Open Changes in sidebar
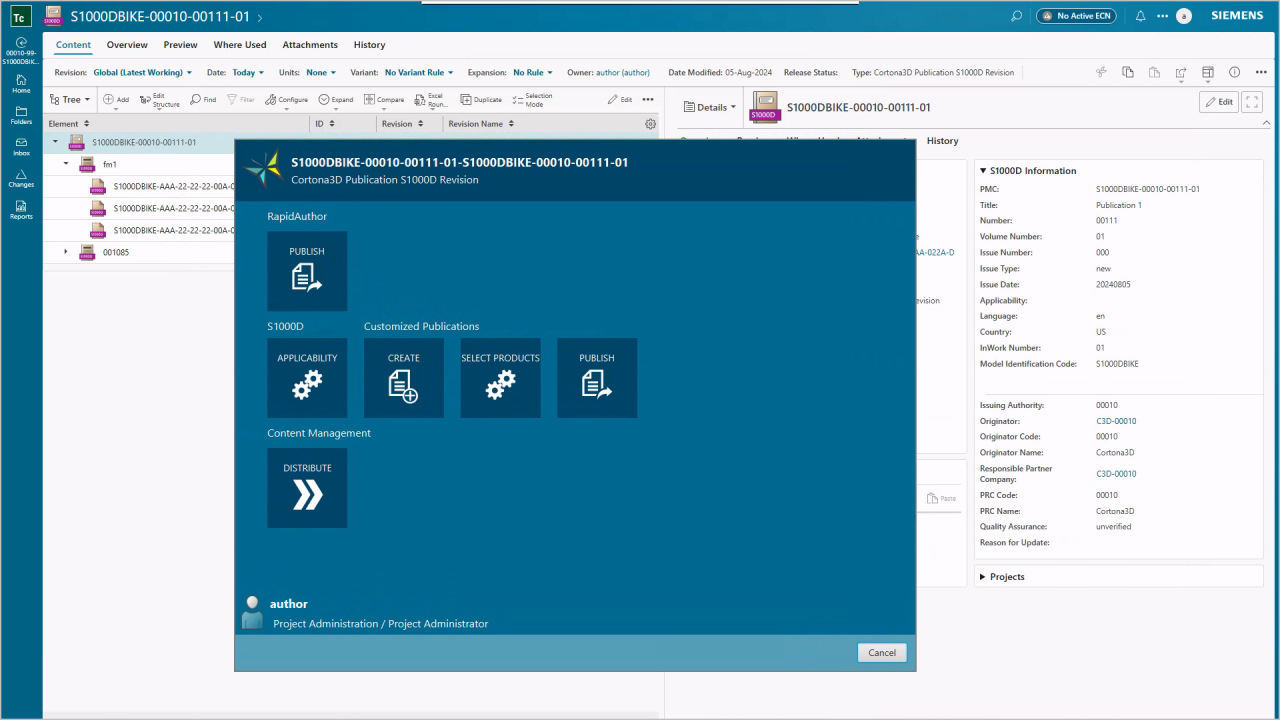Image resolution: width=1280 pixels, height=720 pixels. click(21, 178)
